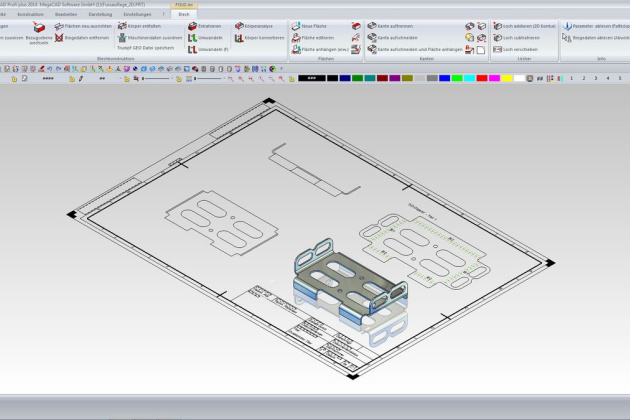
Task: Switch to the Konstruktion ribbon tab
Action: (x=31, y=15)
